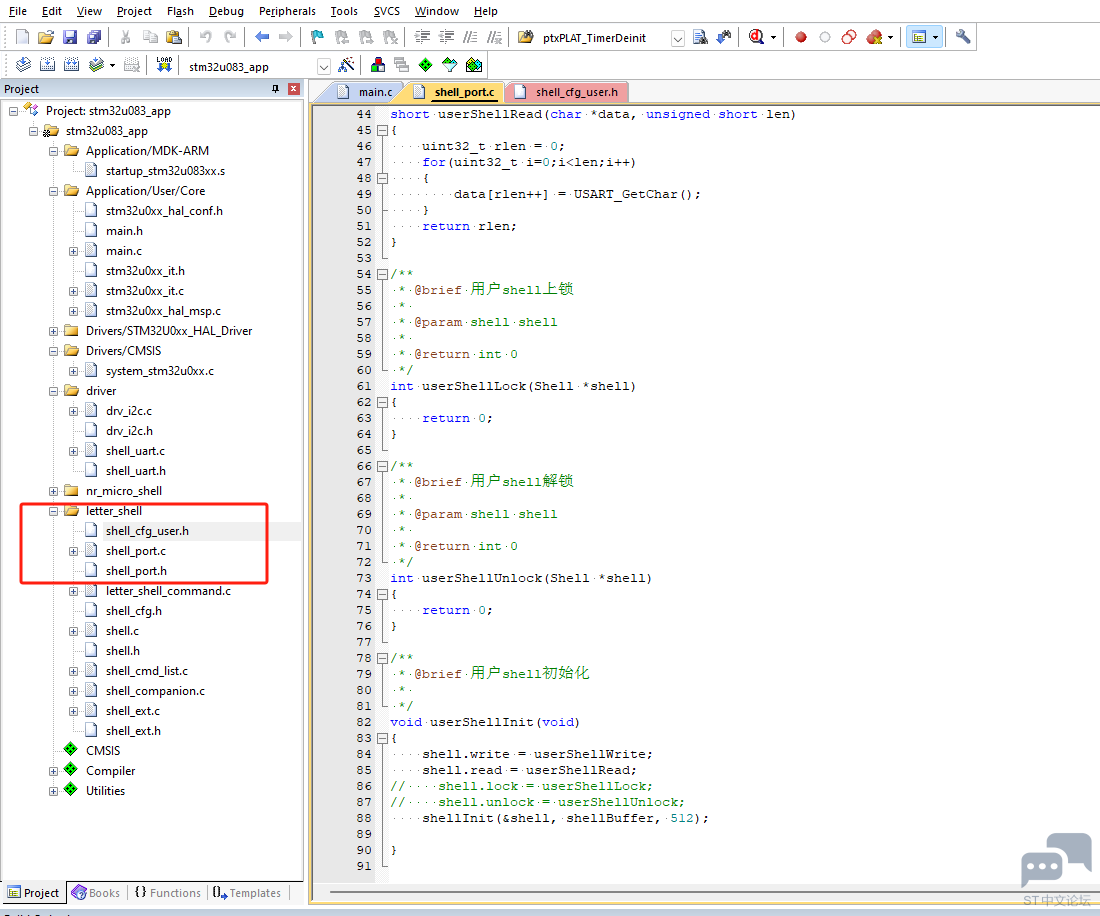Insert a breakpoint with the red dot icon
This screenshot has width=1100, height=916.
click(x=800, y=37)
